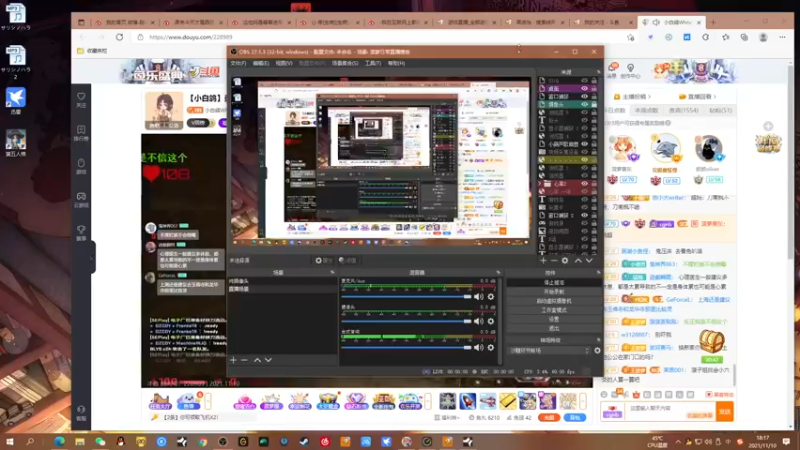
Task: Adjust the first mixer channel volume slider
Action: pos(406,296)
